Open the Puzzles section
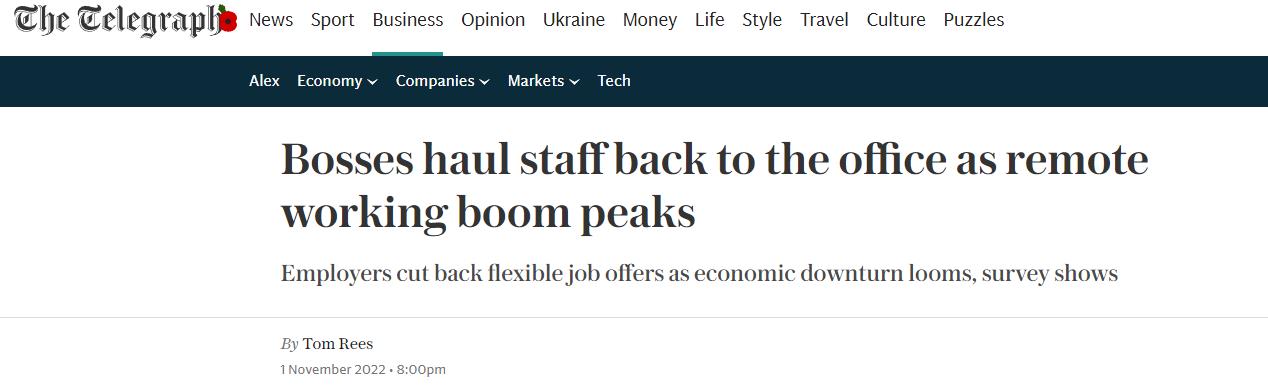 point(974,20)
